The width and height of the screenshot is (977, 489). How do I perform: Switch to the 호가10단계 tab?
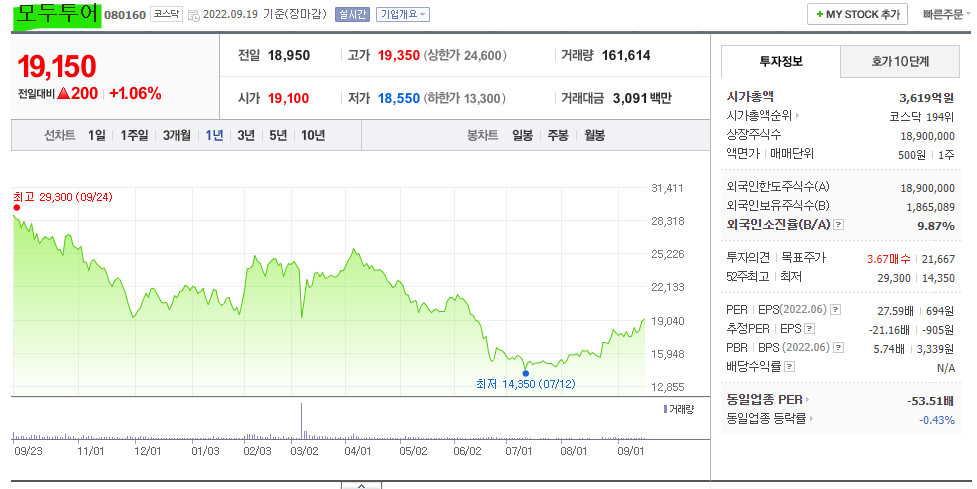coord(900,61)
